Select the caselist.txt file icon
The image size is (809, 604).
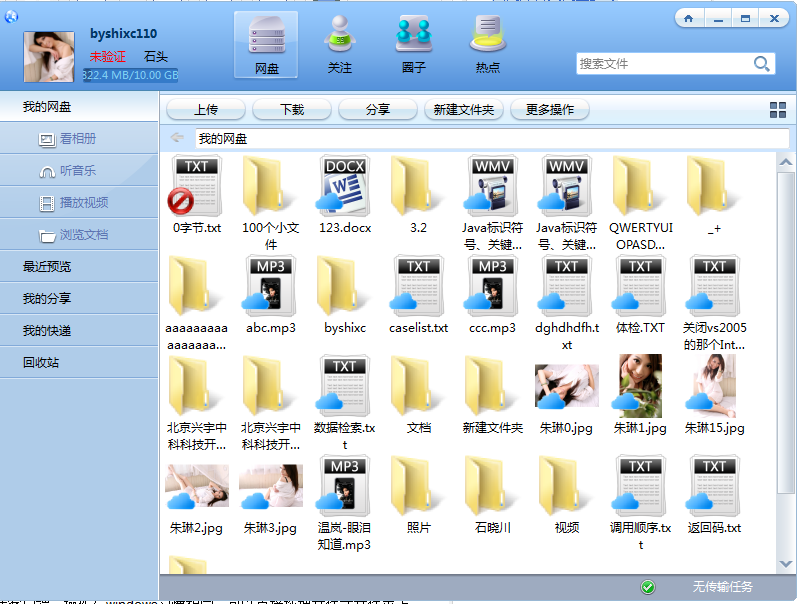417,285
